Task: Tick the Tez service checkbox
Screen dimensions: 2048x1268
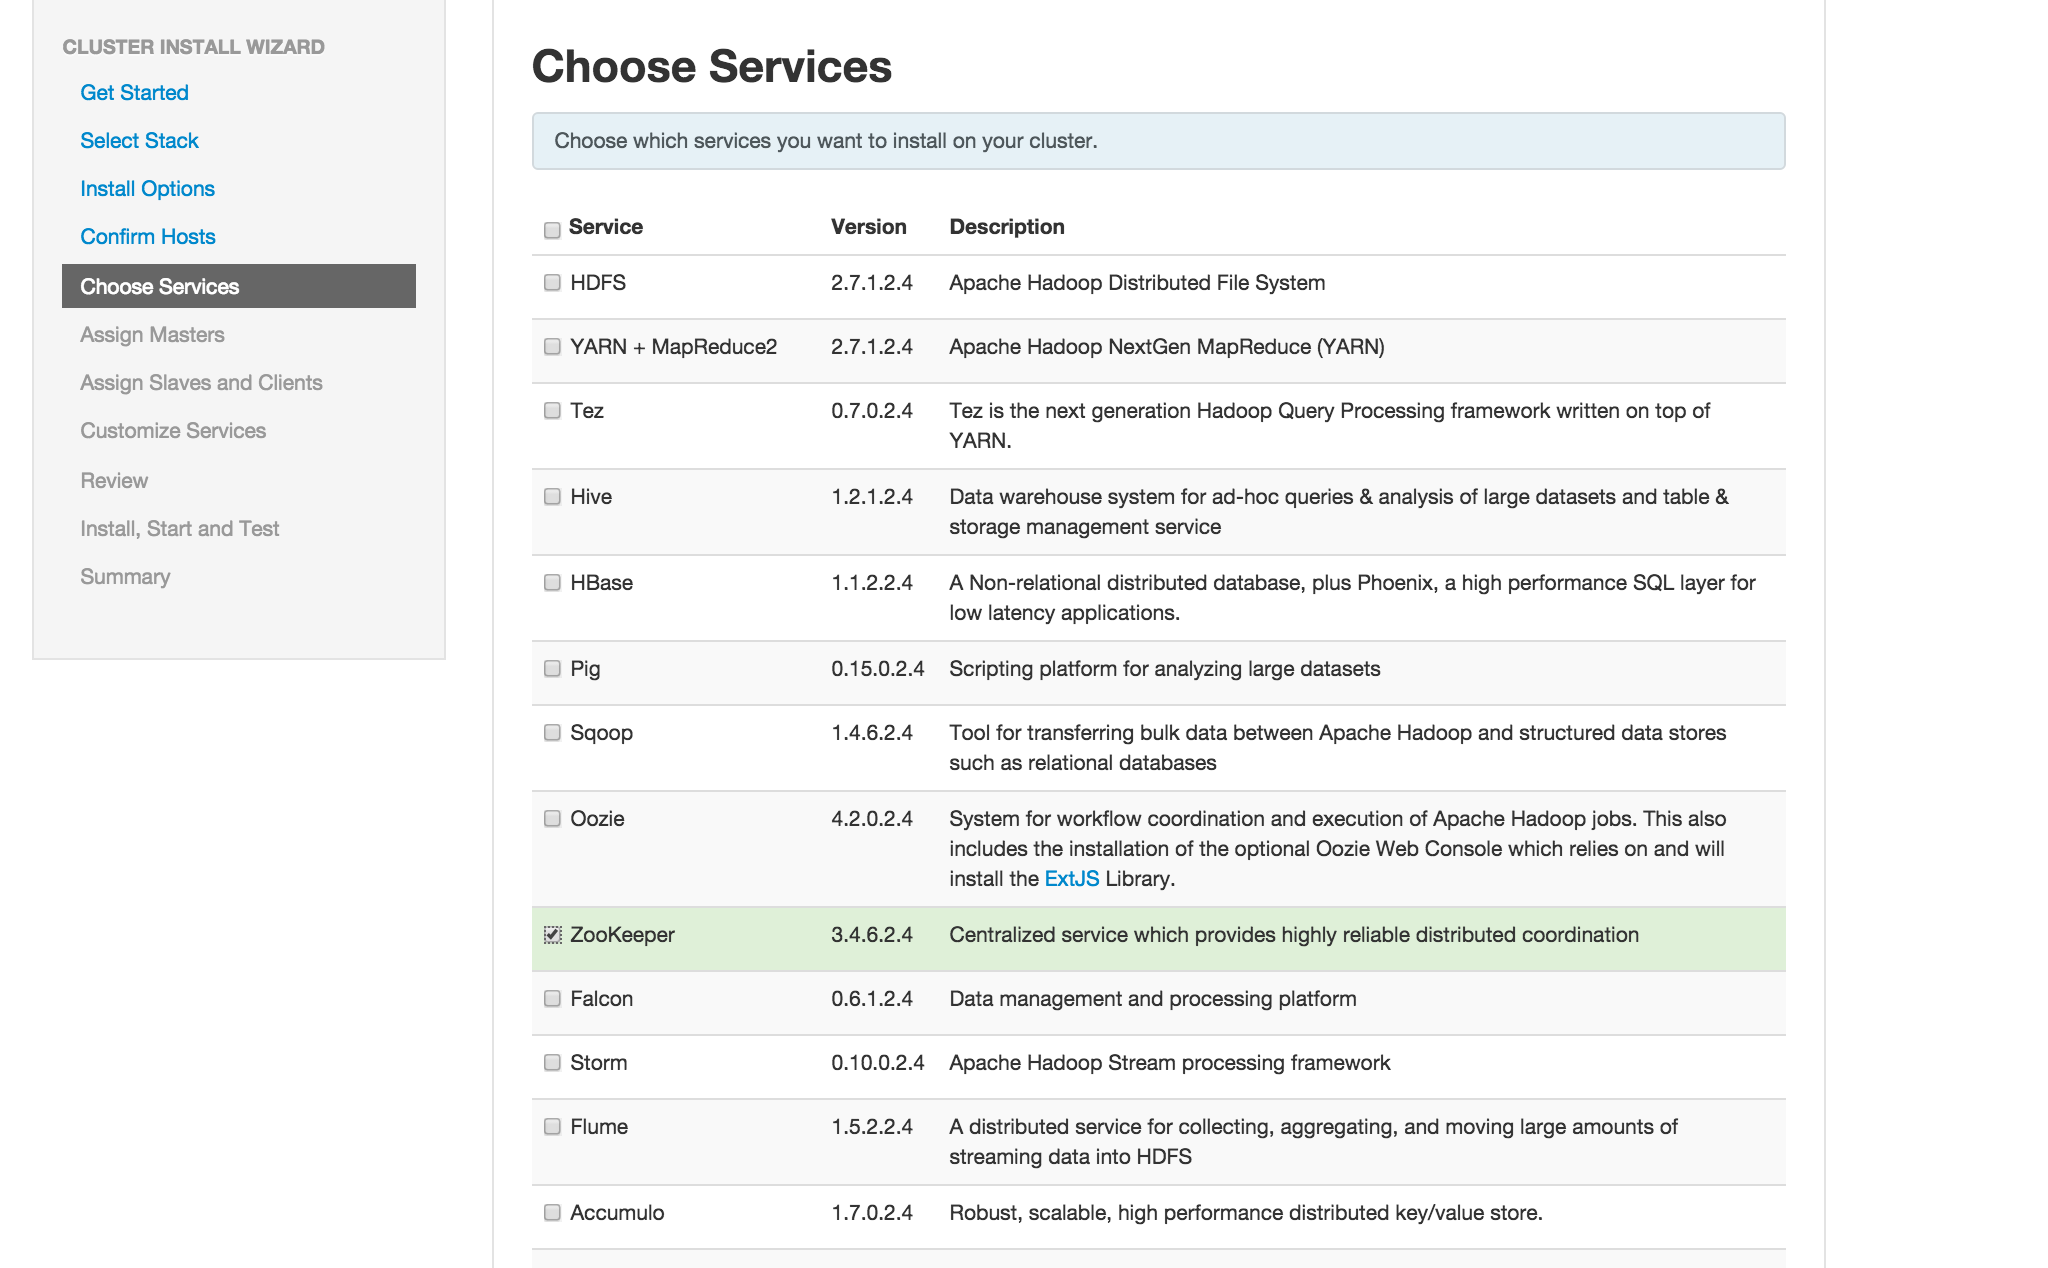Action: pos(552,411)
